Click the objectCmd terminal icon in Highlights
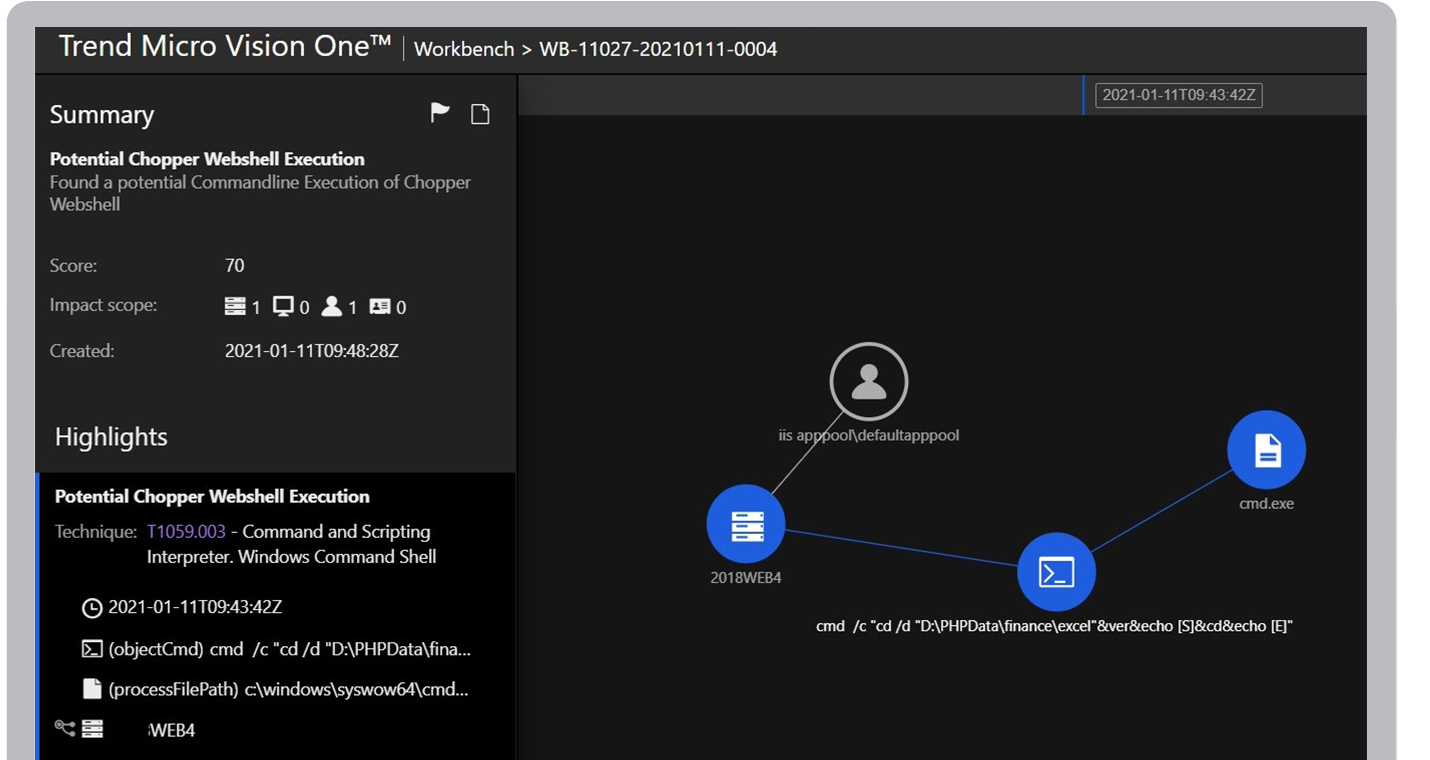Viewport: 1430px width, 760px height. pyautogui.click(x=92, y=649)
